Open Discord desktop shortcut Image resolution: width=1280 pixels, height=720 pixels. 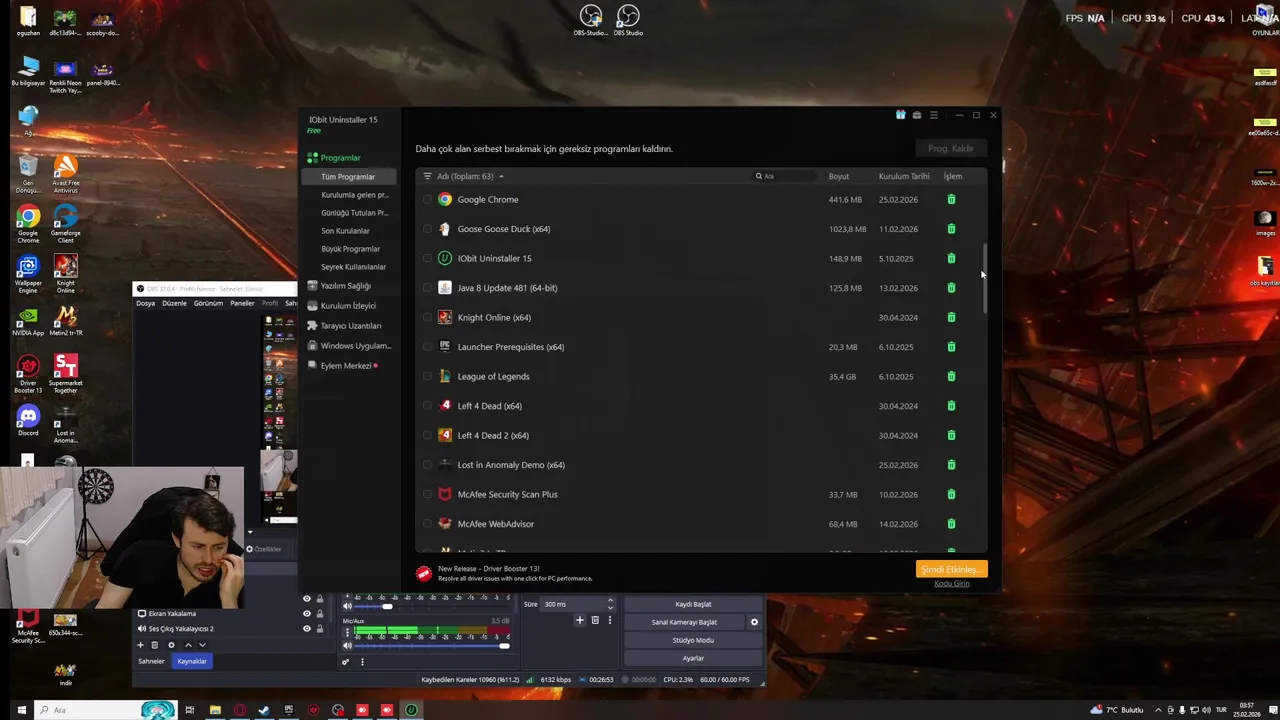[x=28, y=420]
